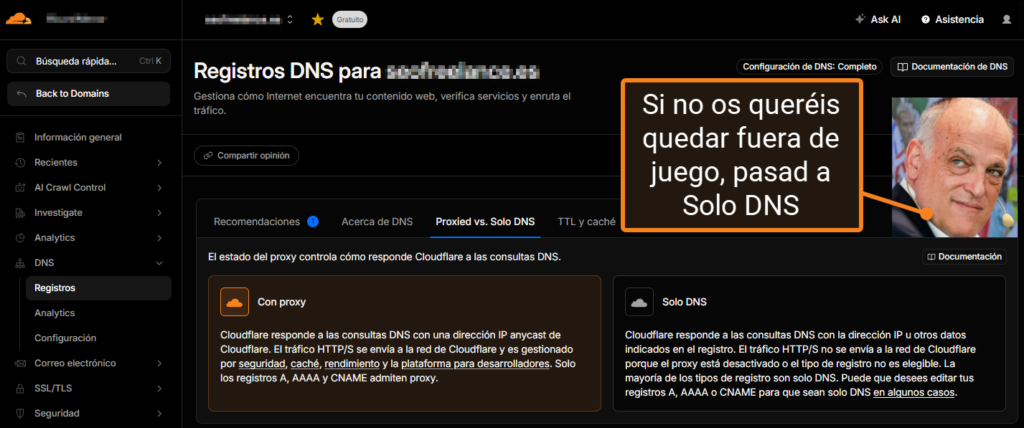Click the Analytics chart icon

(x=20, y=238)
